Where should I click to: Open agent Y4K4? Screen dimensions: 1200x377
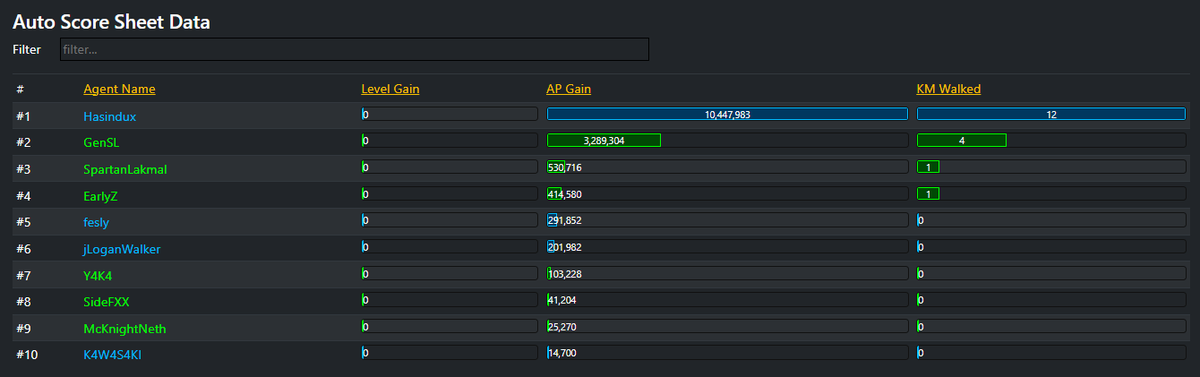click(99, 275)
